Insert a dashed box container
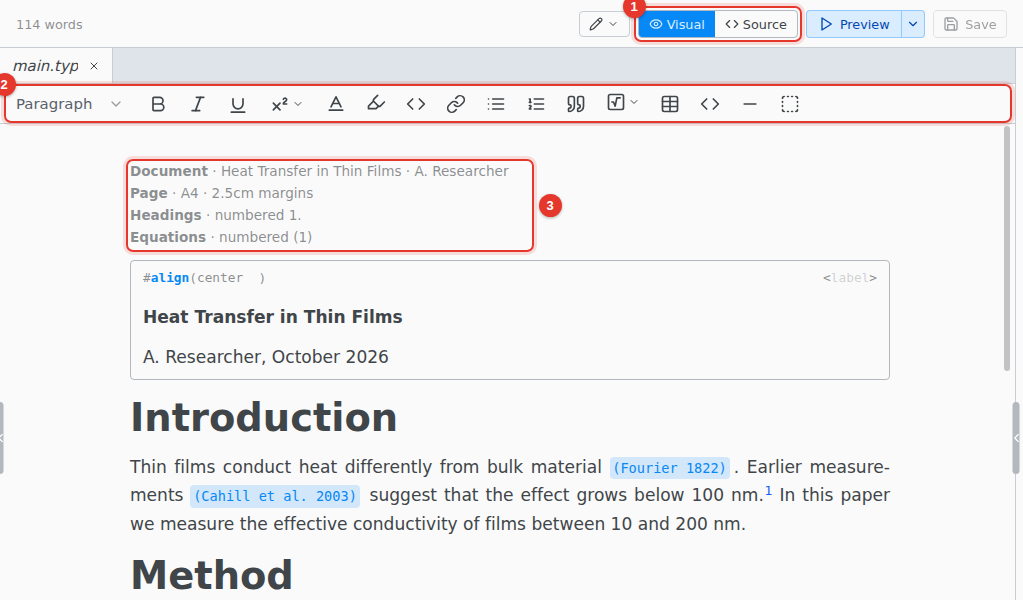This screenshot has height=600, width=1023. point(789,104)
